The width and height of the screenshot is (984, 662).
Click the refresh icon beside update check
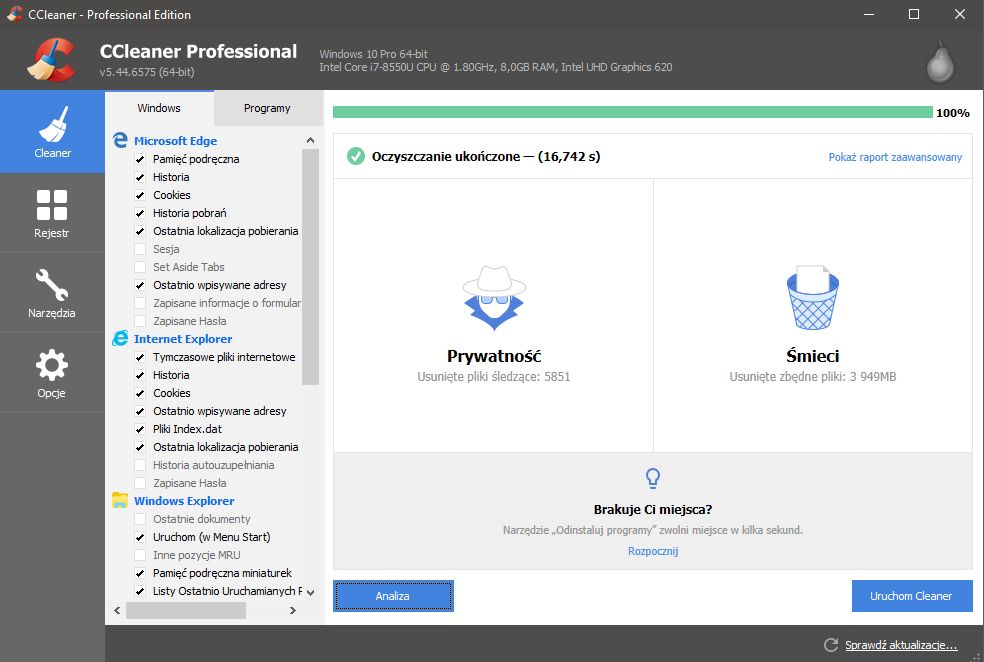coord(831,645)
